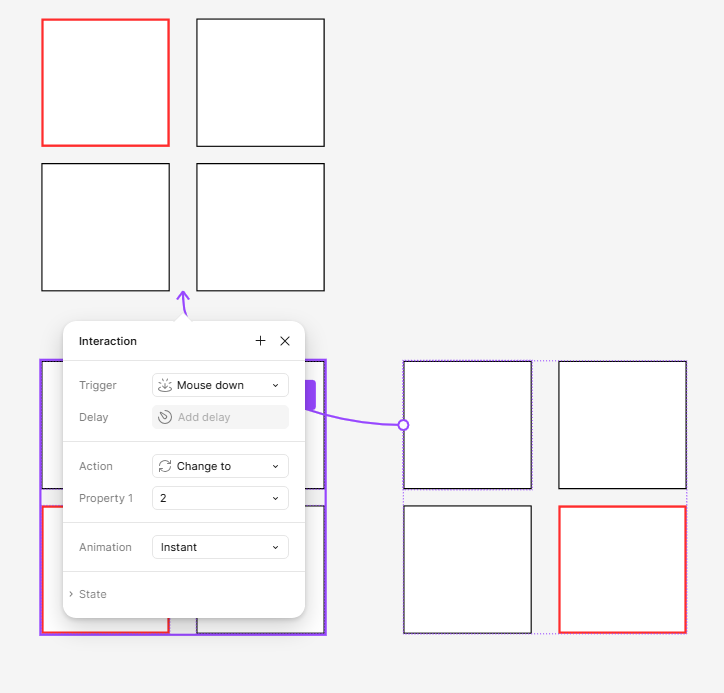Click the Property 1 label
This screenshot has width=724, height=693.
(106, 498)
